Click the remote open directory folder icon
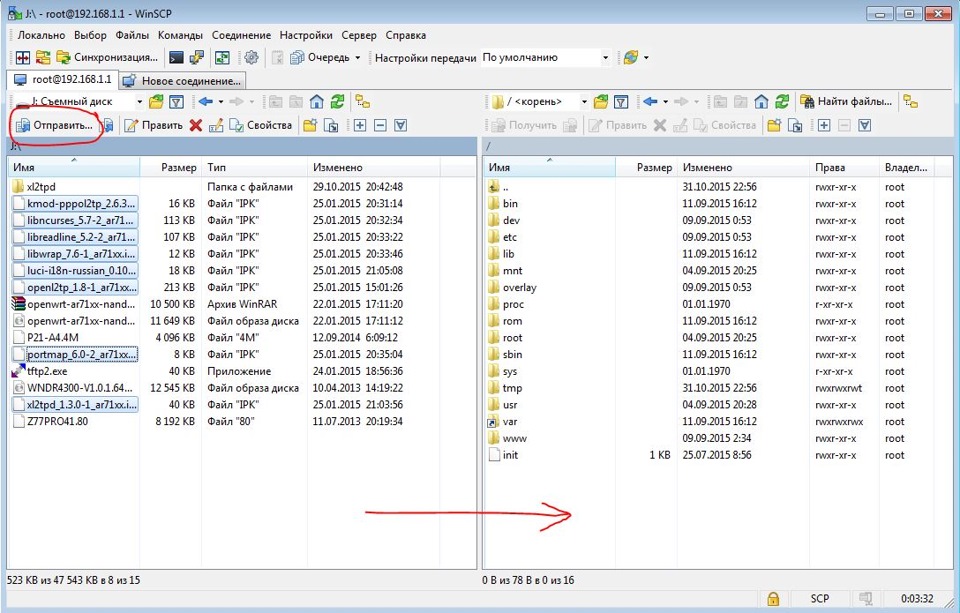The height and width of the screenshot is (613, 960). click(601, 102)
